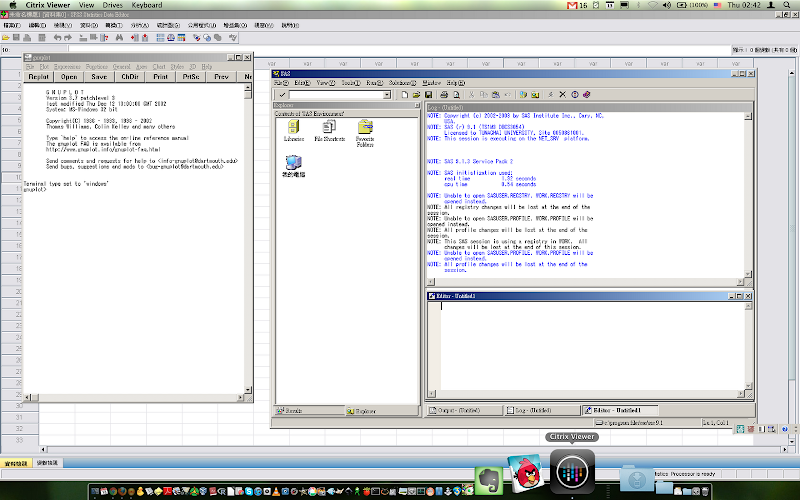This screenshot has height=500, width=800.
Task: Open the SAS Run menu
Action: (x=375, y=83)
